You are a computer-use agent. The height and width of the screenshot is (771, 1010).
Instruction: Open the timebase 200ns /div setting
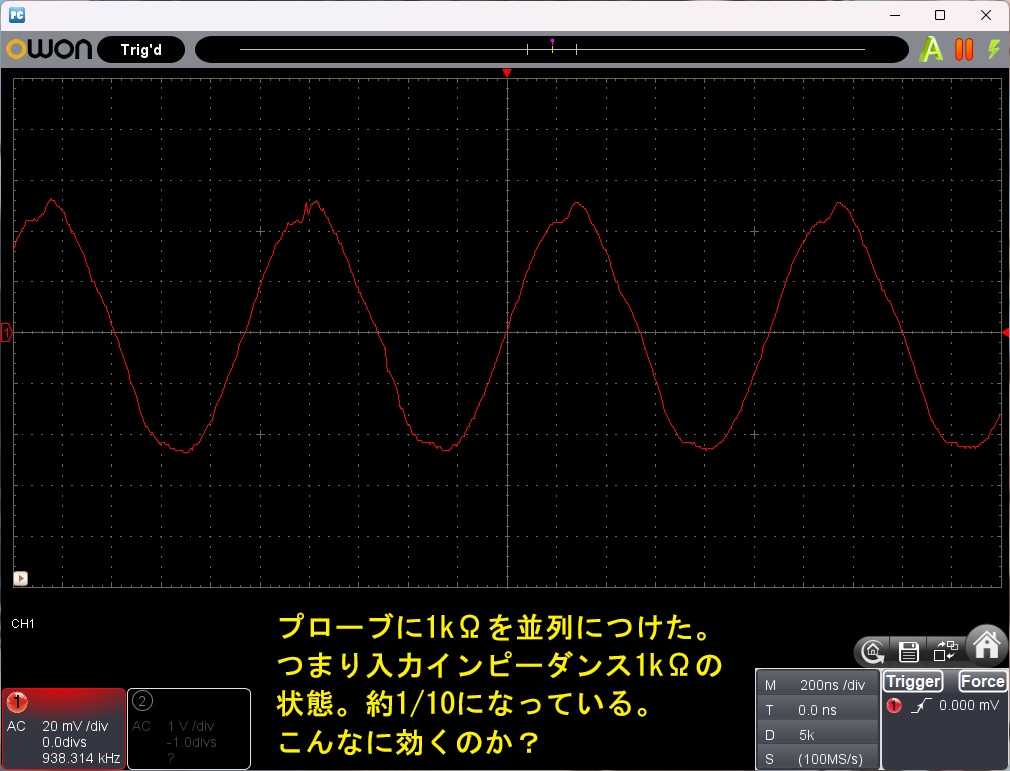pyautogui.click(x=817, y=685)
